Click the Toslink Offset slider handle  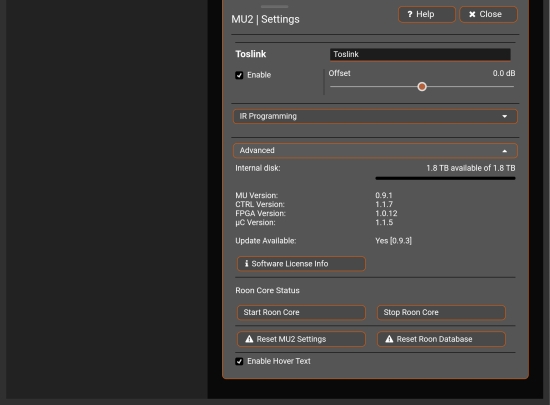[422, 87]
